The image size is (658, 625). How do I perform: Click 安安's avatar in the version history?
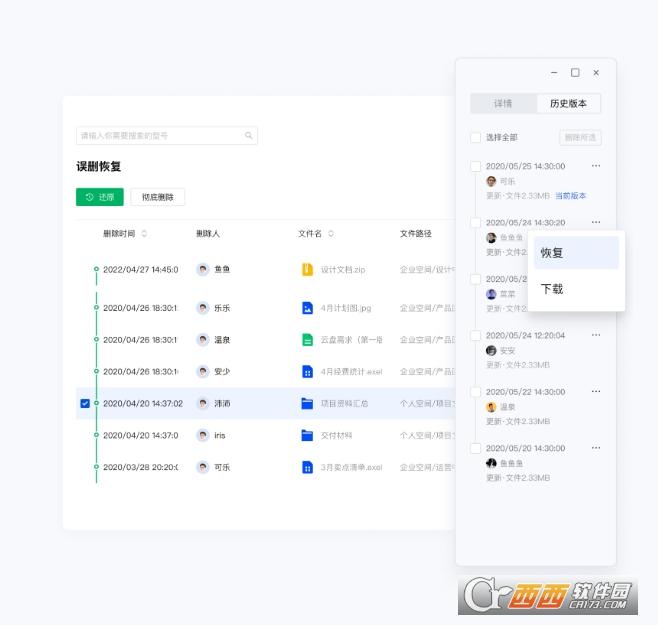(x=491, y=350)
